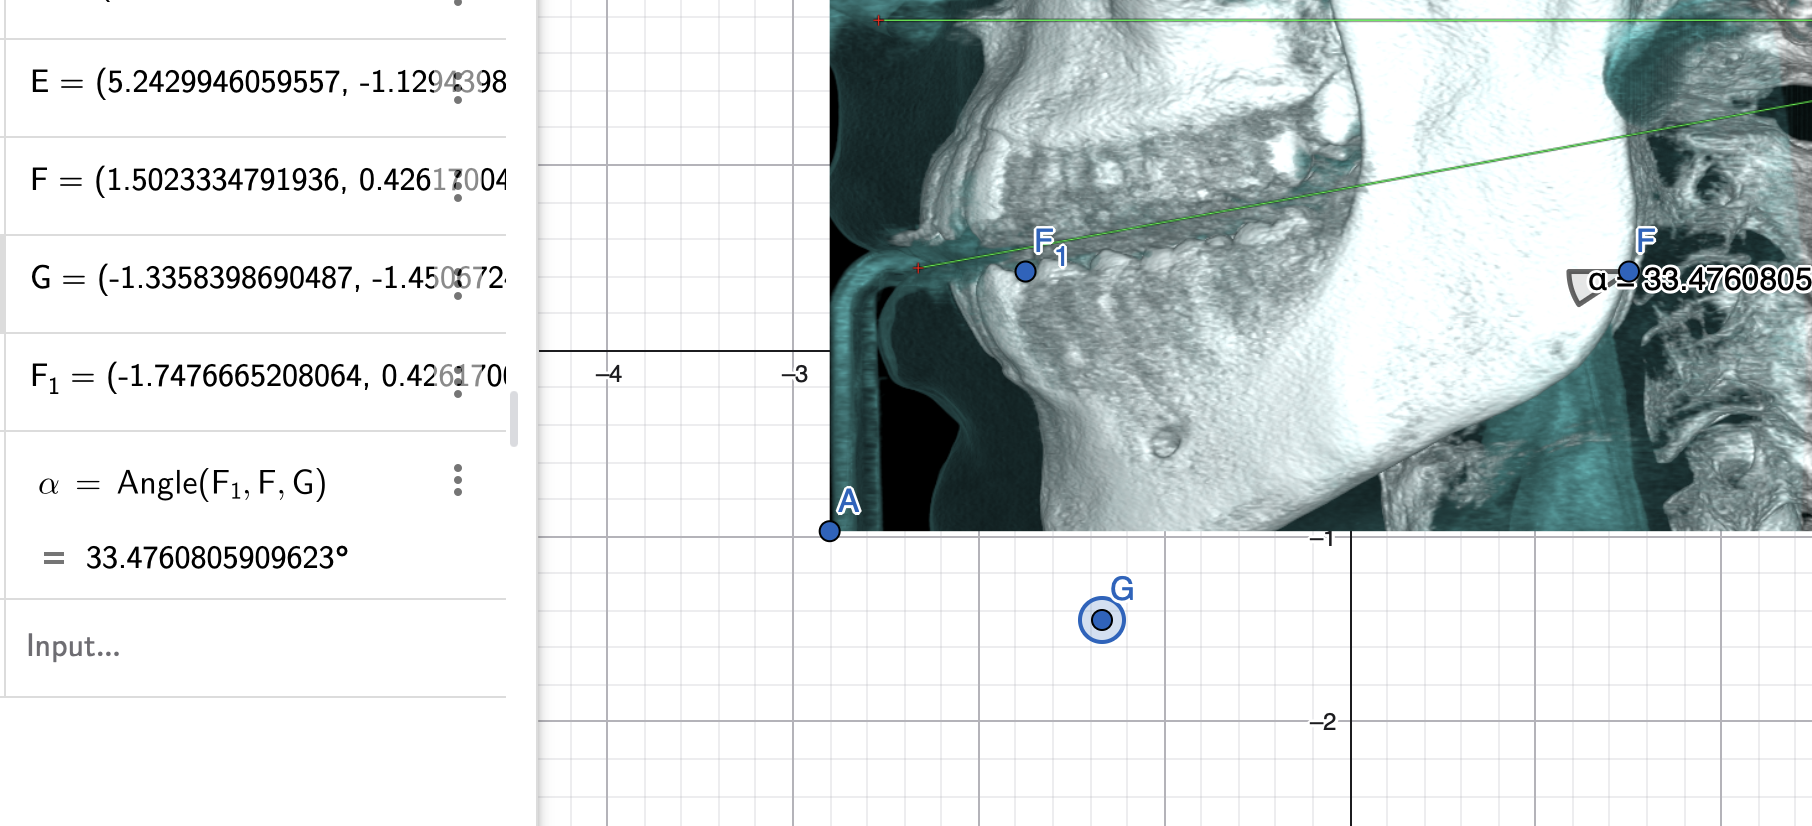Open the three-dot menu for angle α

[x=458, y=480]
